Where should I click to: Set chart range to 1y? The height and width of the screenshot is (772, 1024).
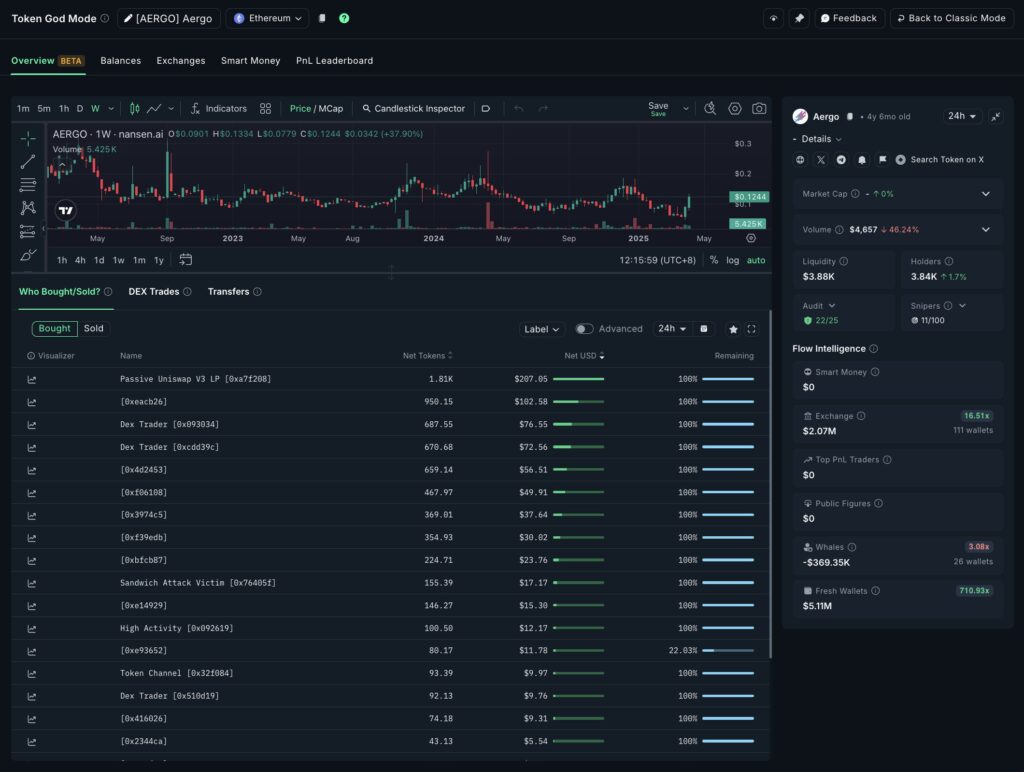tap(159, 260)
